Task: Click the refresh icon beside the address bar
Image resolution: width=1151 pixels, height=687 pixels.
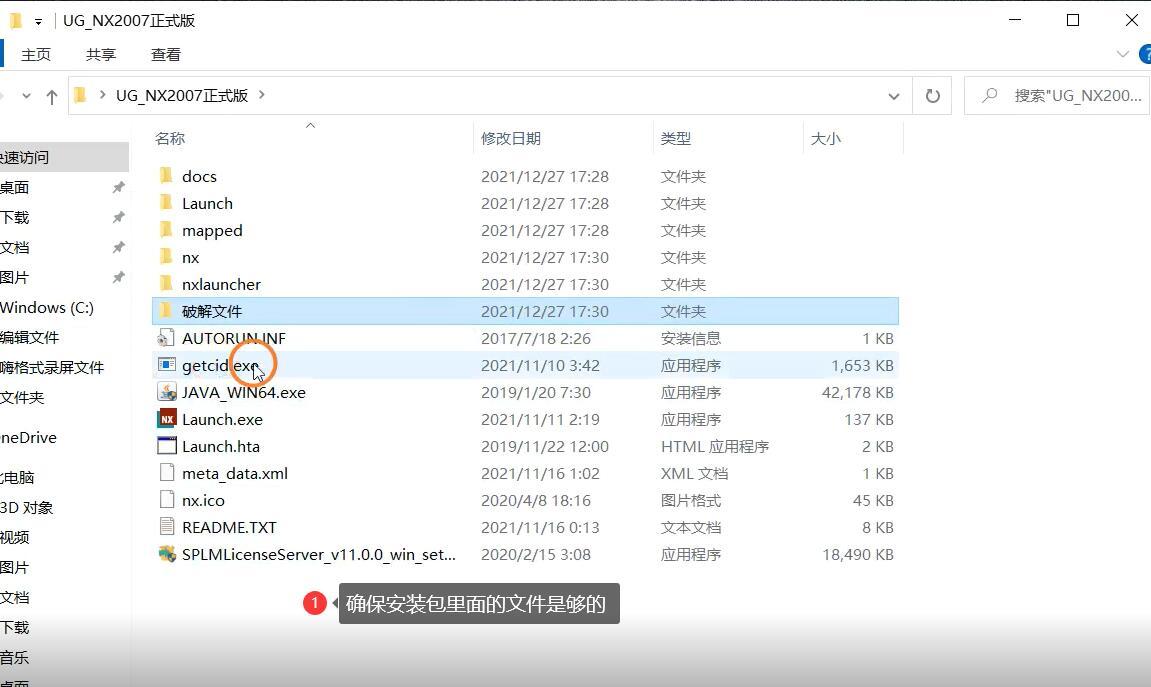Action: (x=932, y=95)
